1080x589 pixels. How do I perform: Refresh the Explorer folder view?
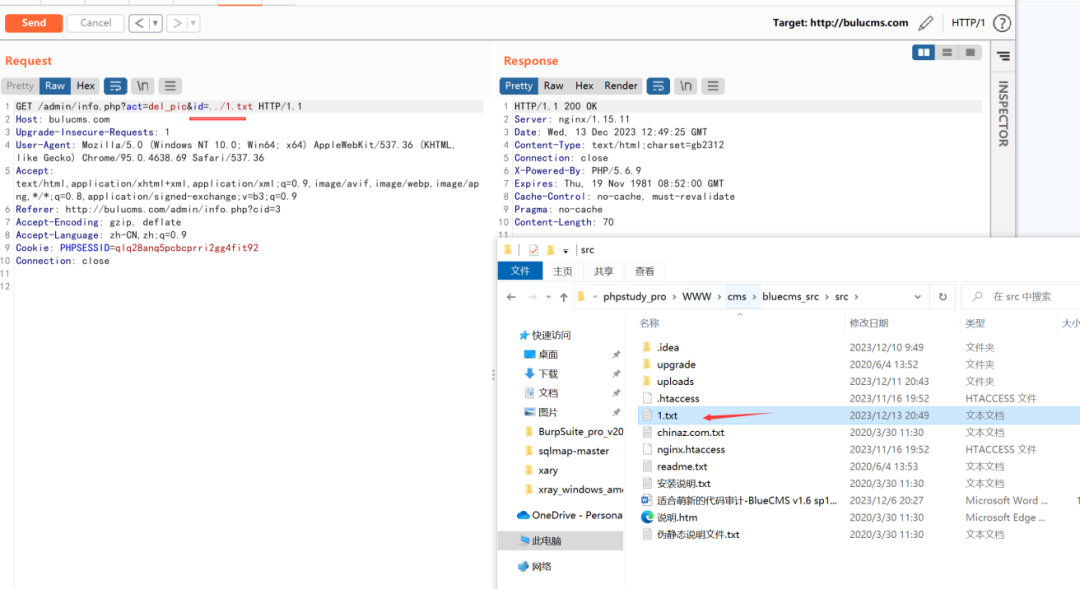[942, 297]
